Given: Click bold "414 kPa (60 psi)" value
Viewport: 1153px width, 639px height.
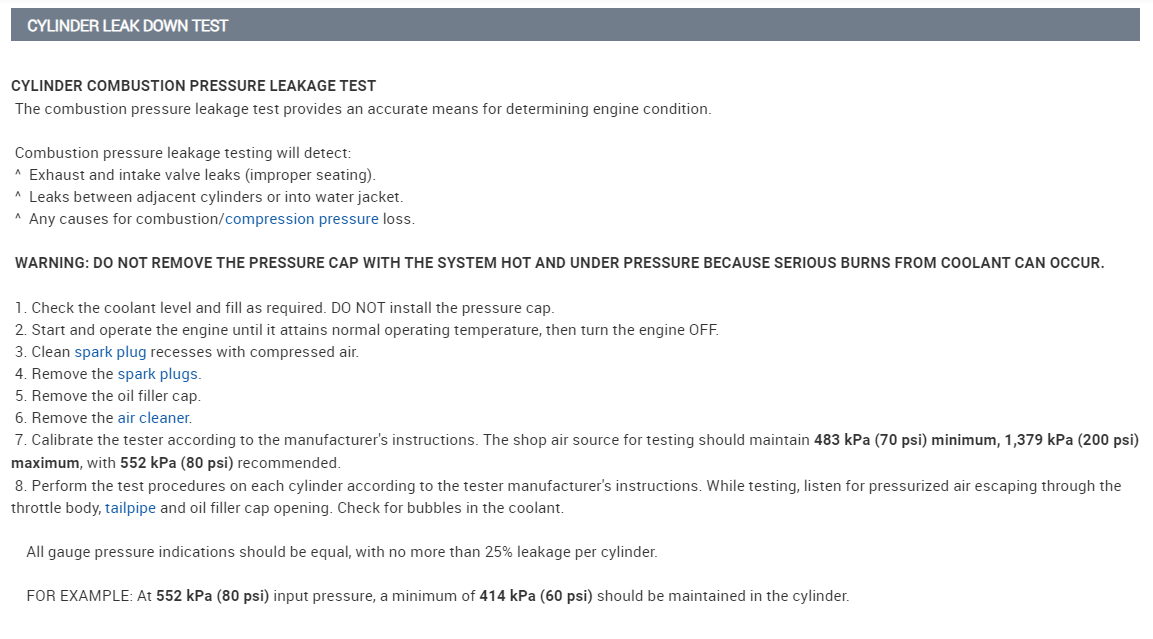Looking at the screenshot, I should point(536,596).
